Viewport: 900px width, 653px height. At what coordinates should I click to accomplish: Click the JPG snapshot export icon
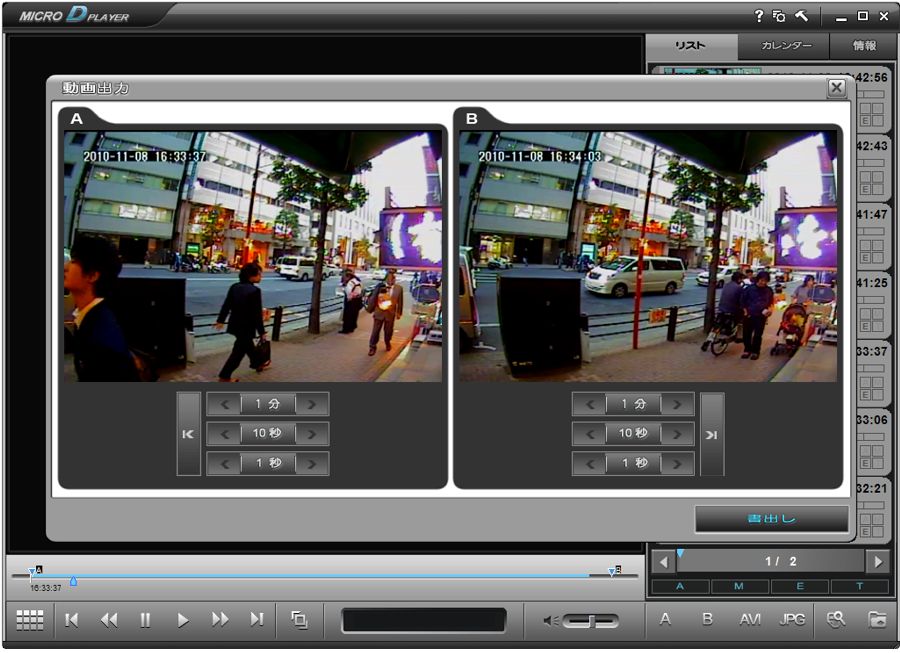792,620
